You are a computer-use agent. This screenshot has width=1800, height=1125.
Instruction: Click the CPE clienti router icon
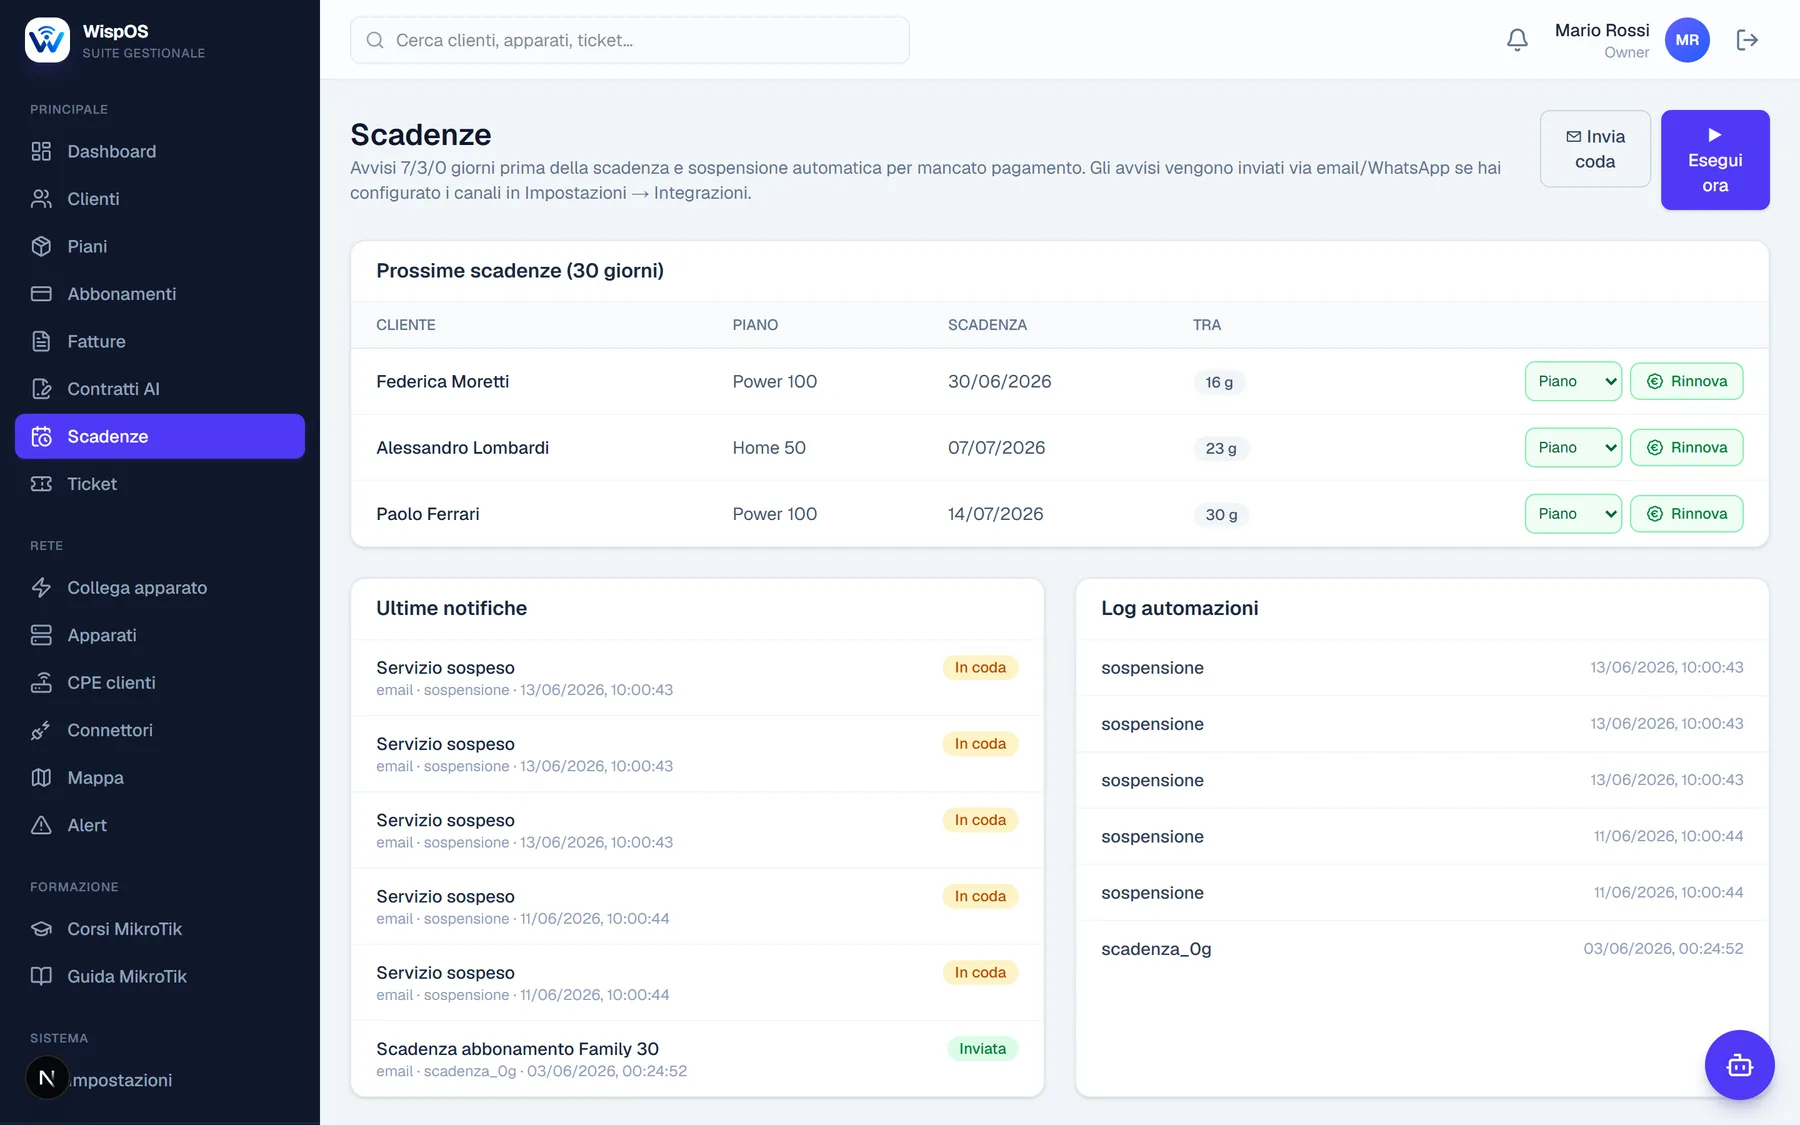pyautogui.click(x=41, y=683)
